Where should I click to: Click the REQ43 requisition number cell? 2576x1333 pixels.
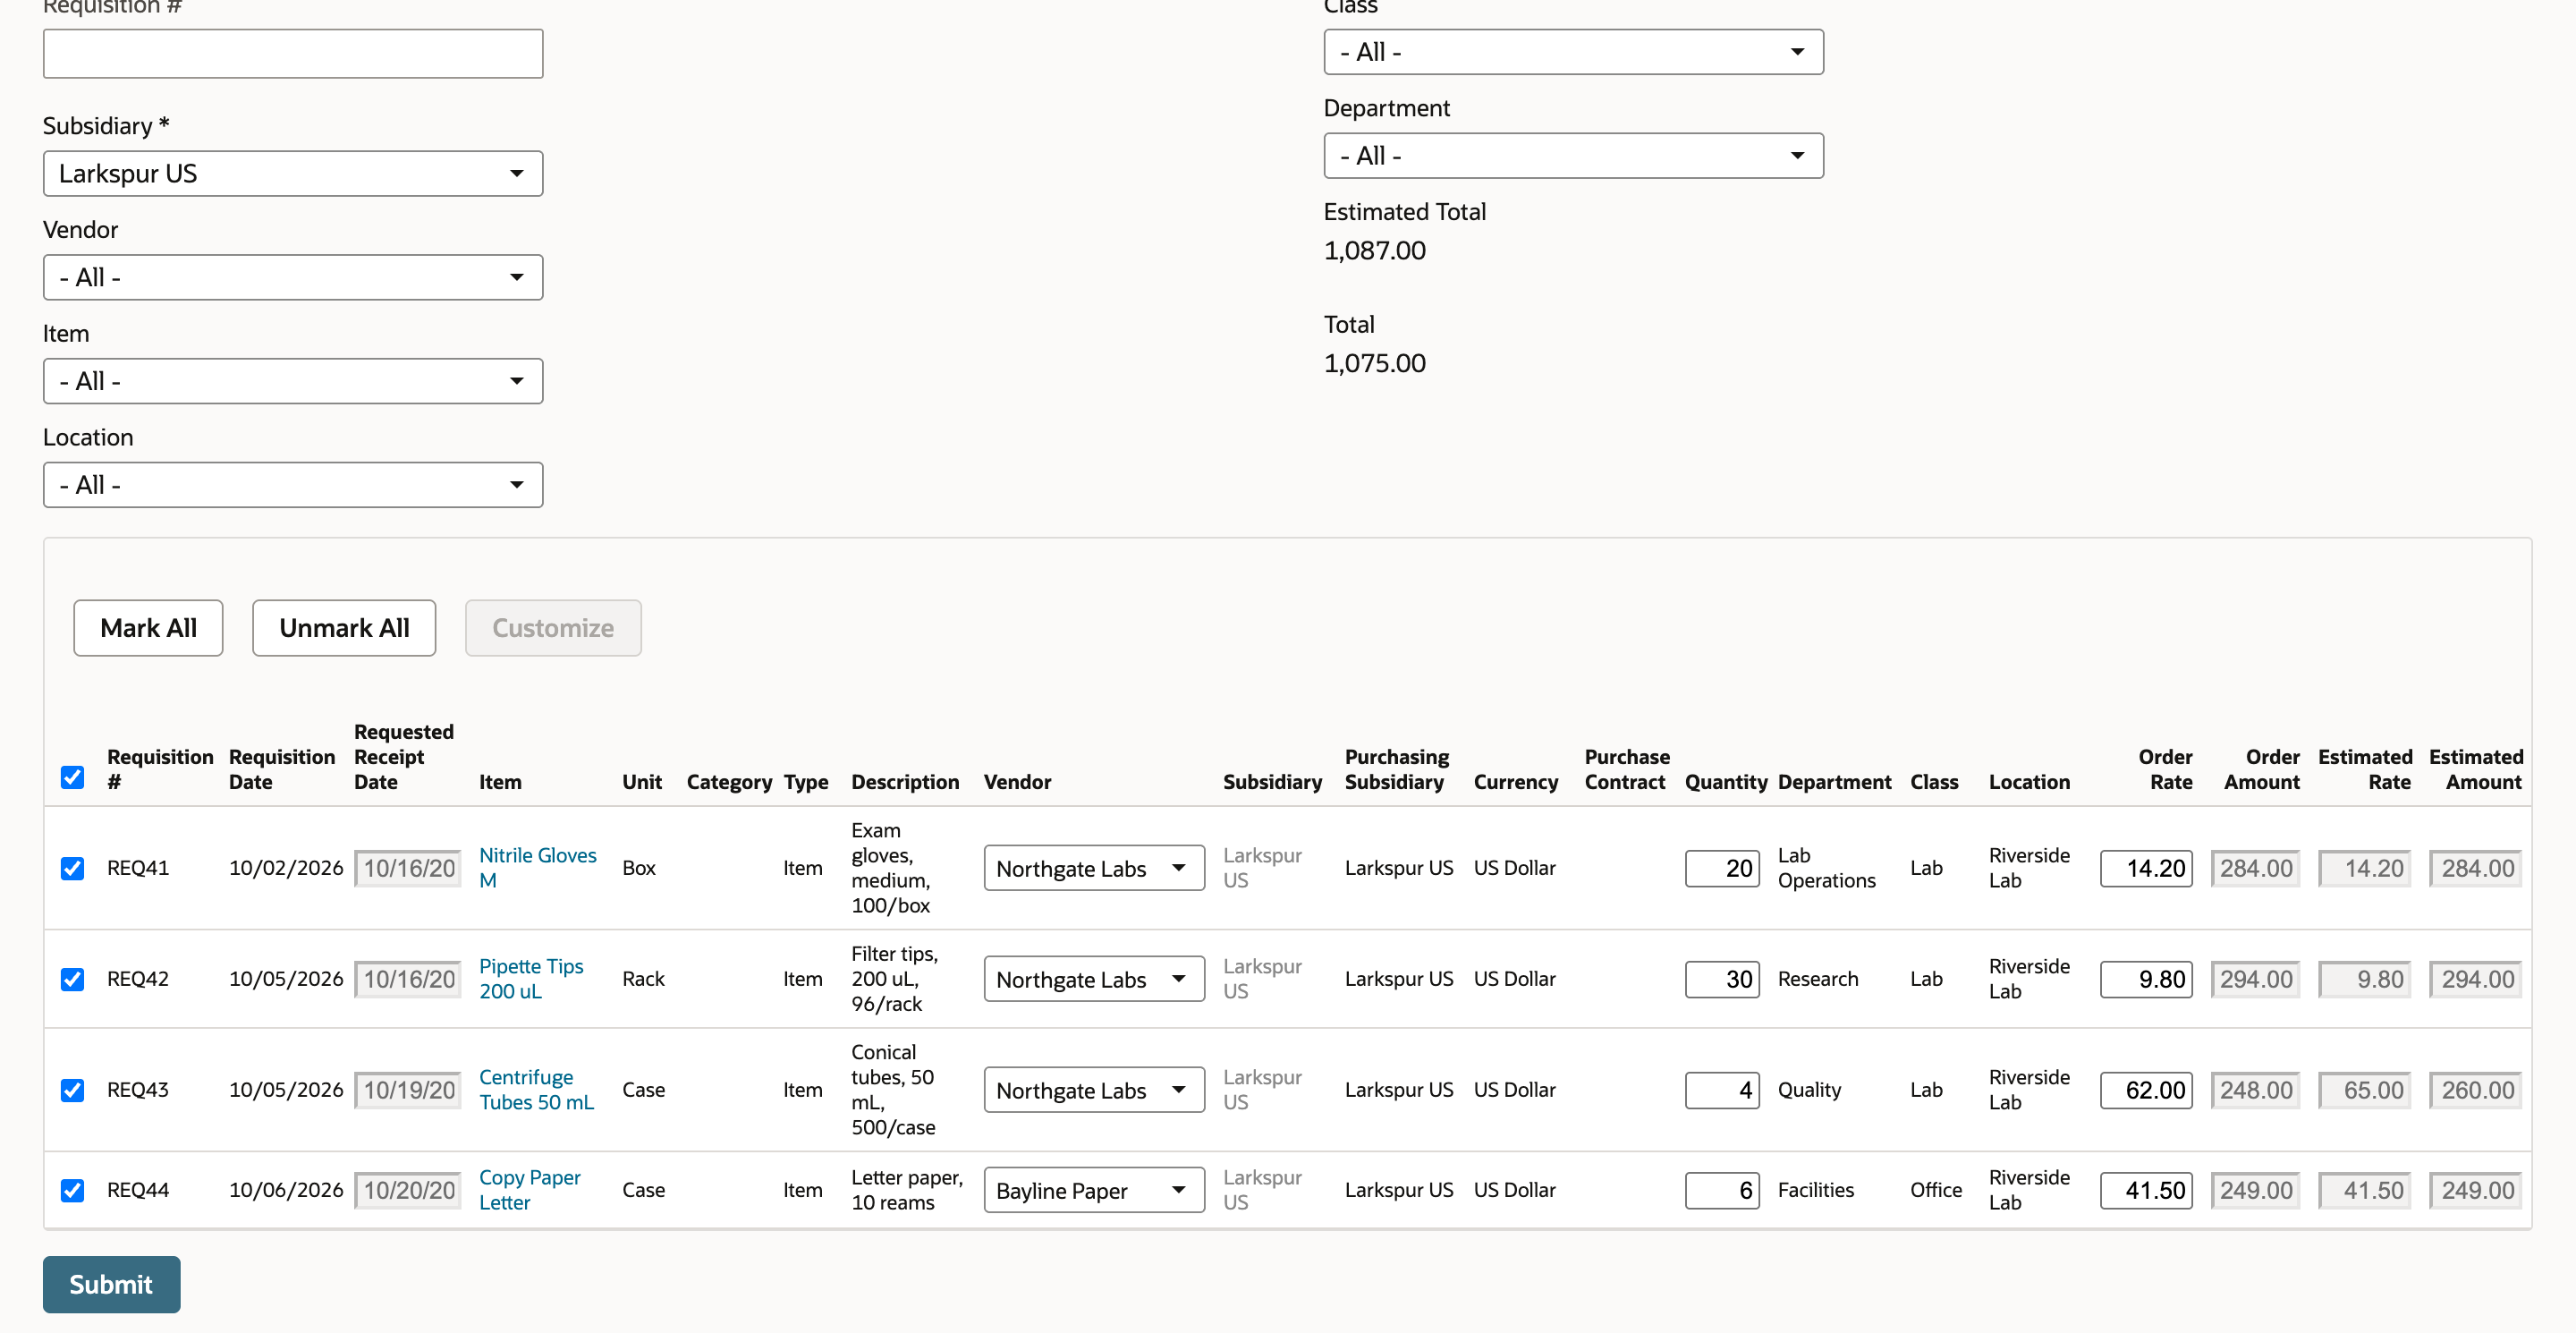(138, 1090)
